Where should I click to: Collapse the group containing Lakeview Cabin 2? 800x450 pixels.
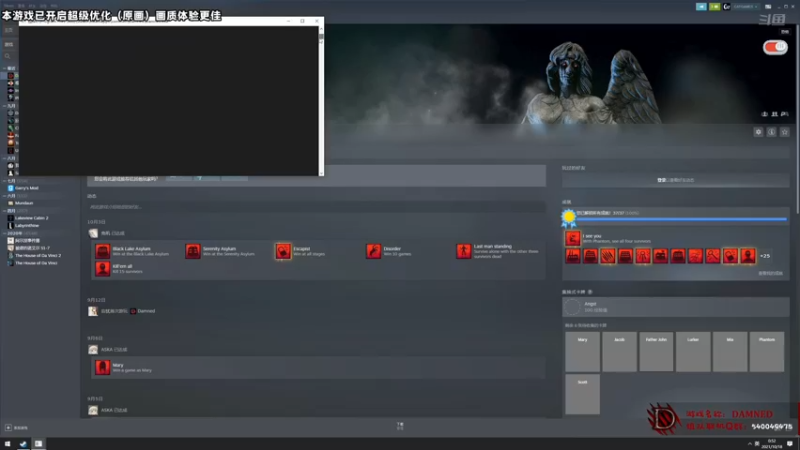(x=5, y=211)
